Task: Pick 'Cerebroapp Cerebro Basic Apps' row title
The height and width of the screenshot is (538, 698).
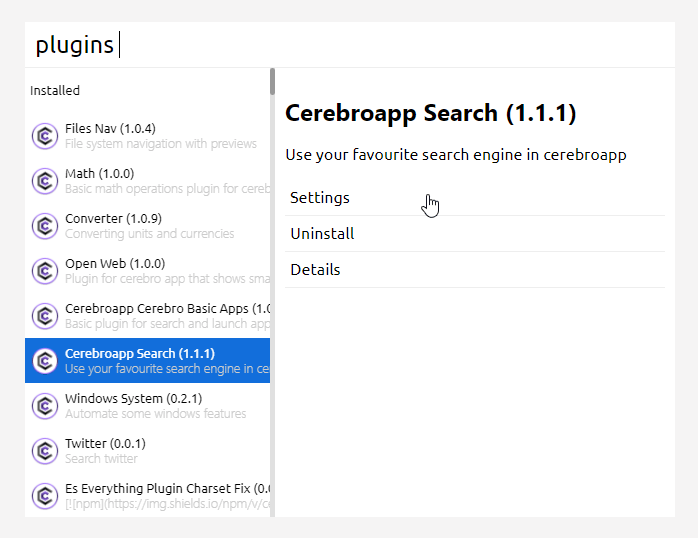Action: (x=167, y=308)
